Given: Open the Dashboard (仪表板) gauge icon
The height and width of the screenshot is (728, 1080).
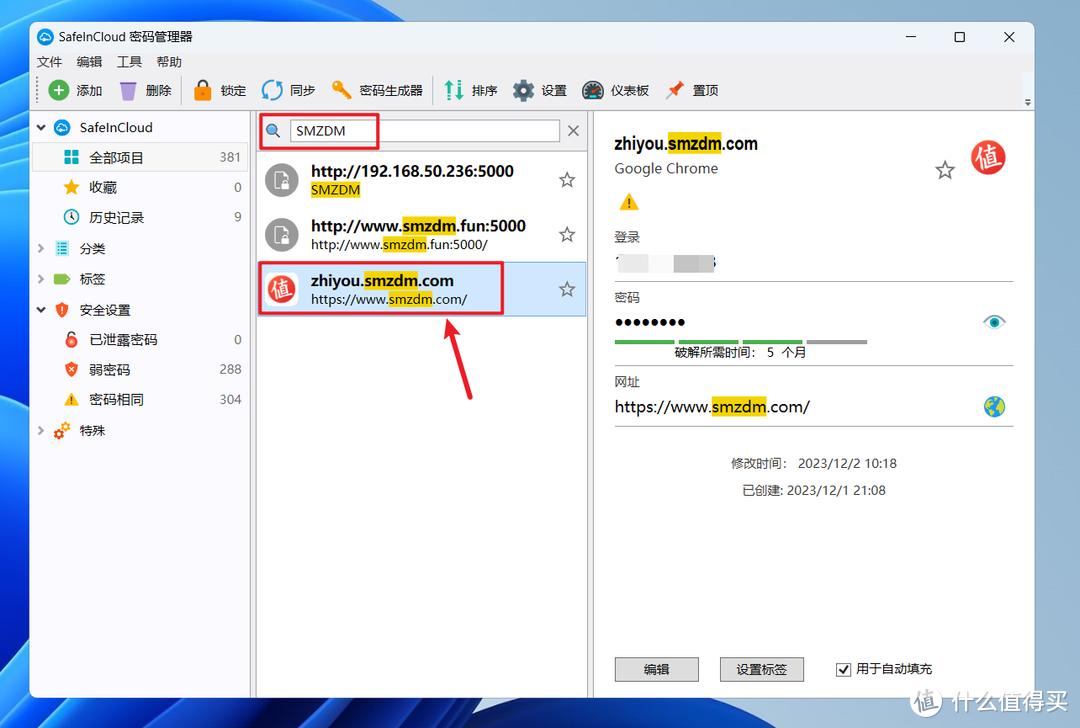Looking at the screenshot, I should 593,90.
